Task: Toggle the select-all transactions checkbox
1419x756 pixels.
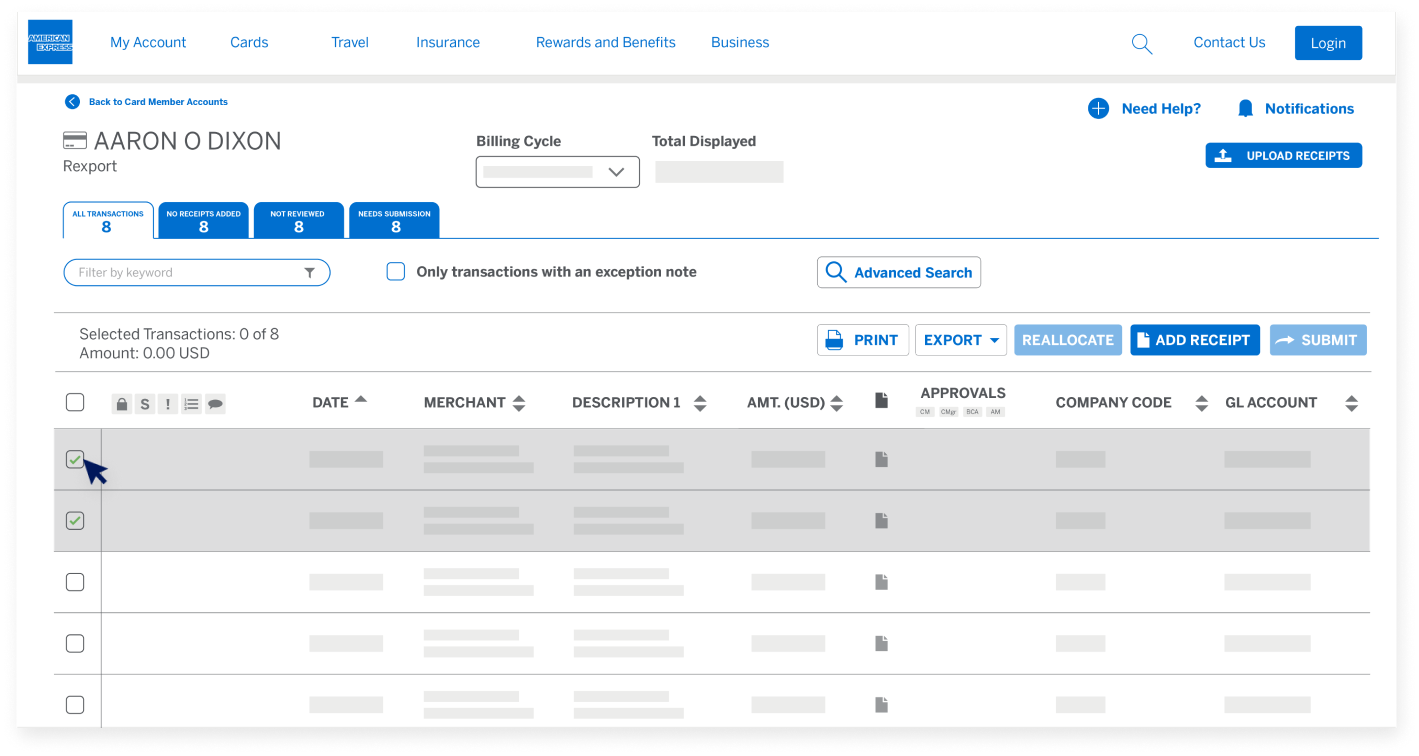Action: 75,402
